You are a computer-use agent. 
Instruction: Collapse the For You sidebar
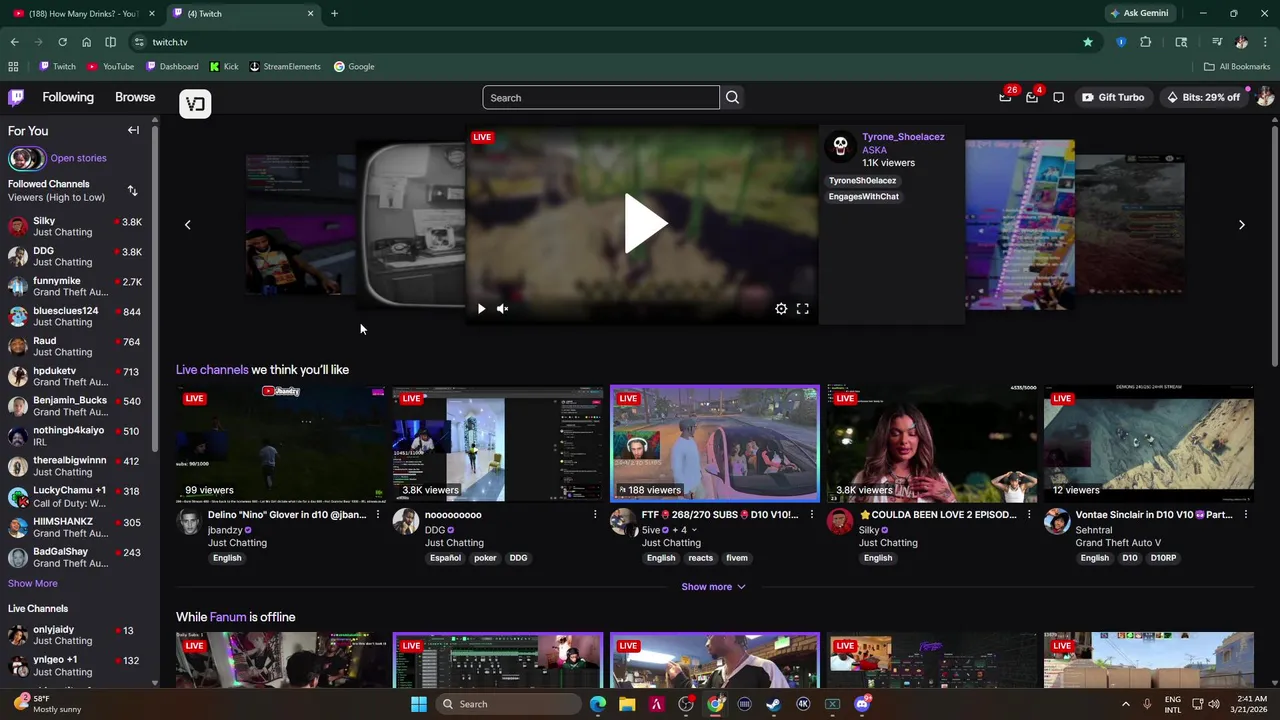pyautogui.click(x=133, y=130)
